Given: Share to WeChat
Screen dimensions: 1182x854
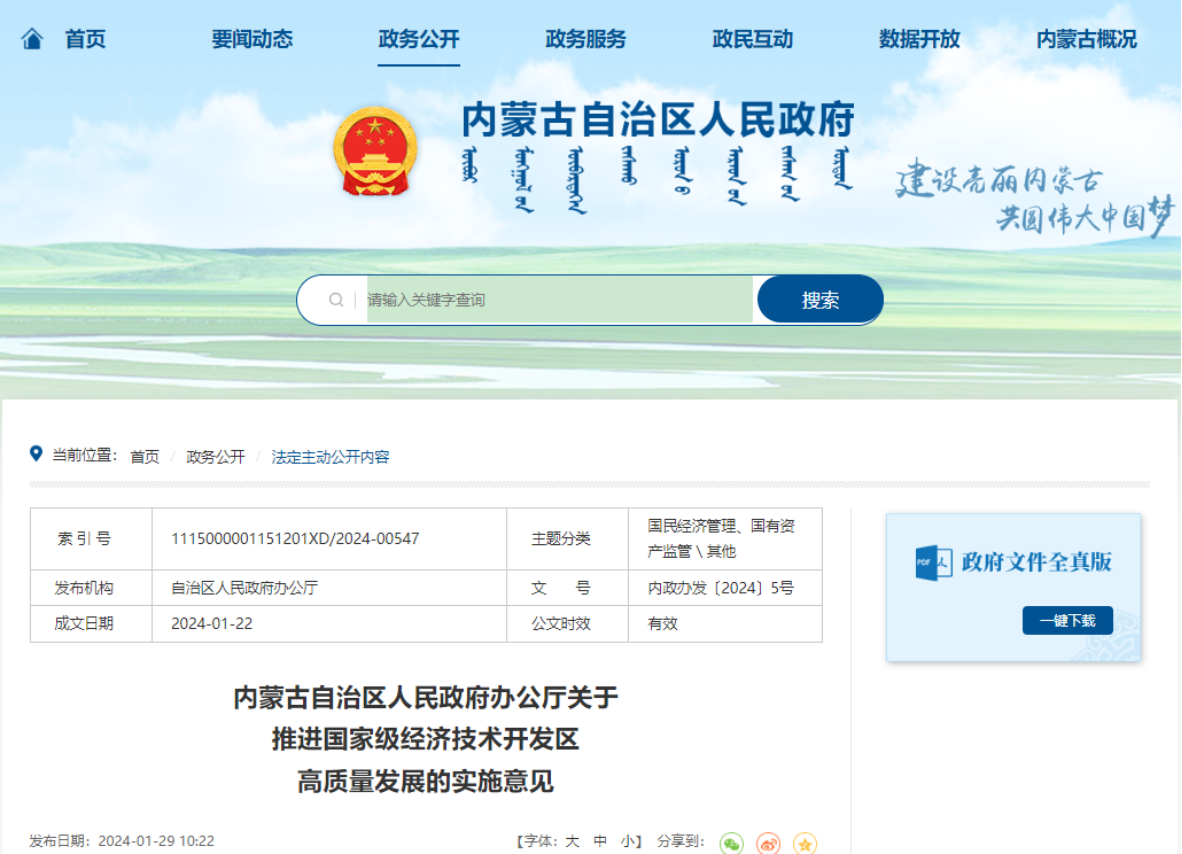Looking at the screenshot, I should (x=731, y=843).
